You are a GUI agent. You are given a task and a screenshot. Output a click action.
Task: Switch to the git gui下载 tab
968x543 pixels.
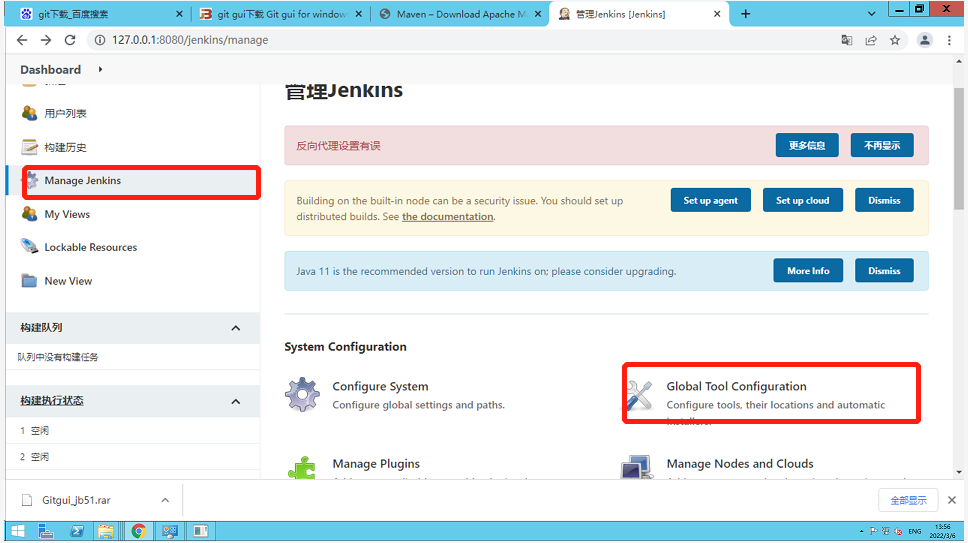[281, 14]
